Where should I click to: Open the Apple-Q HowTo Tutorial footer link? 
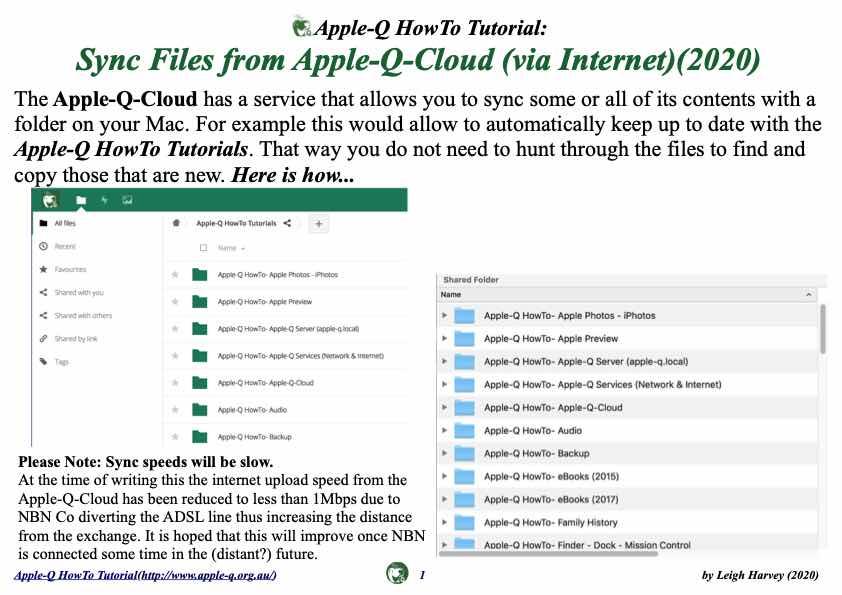click(146, 575)
